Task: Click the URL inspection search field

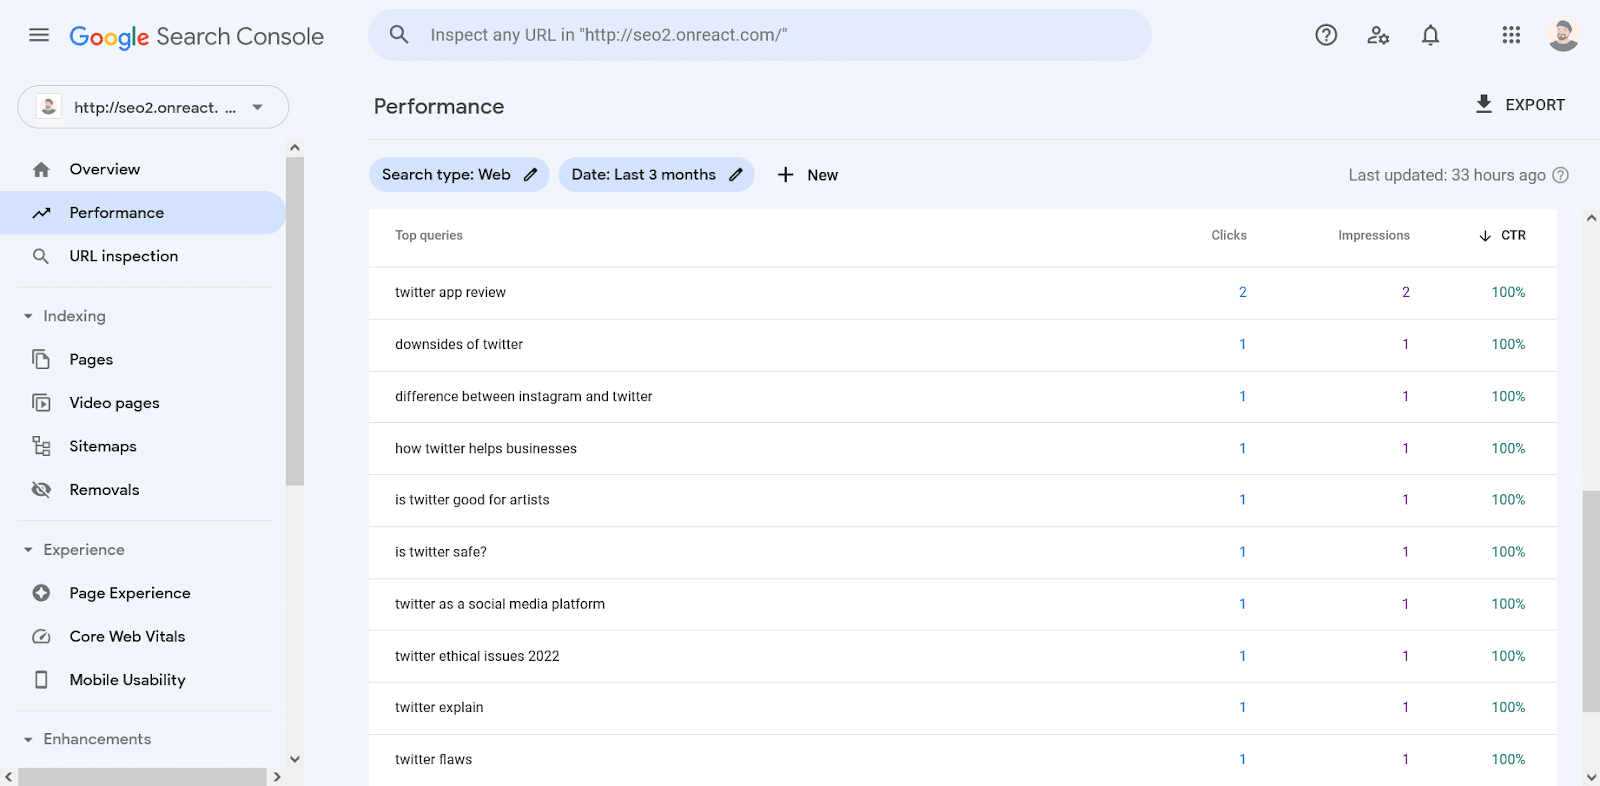Action: point(760,35)
